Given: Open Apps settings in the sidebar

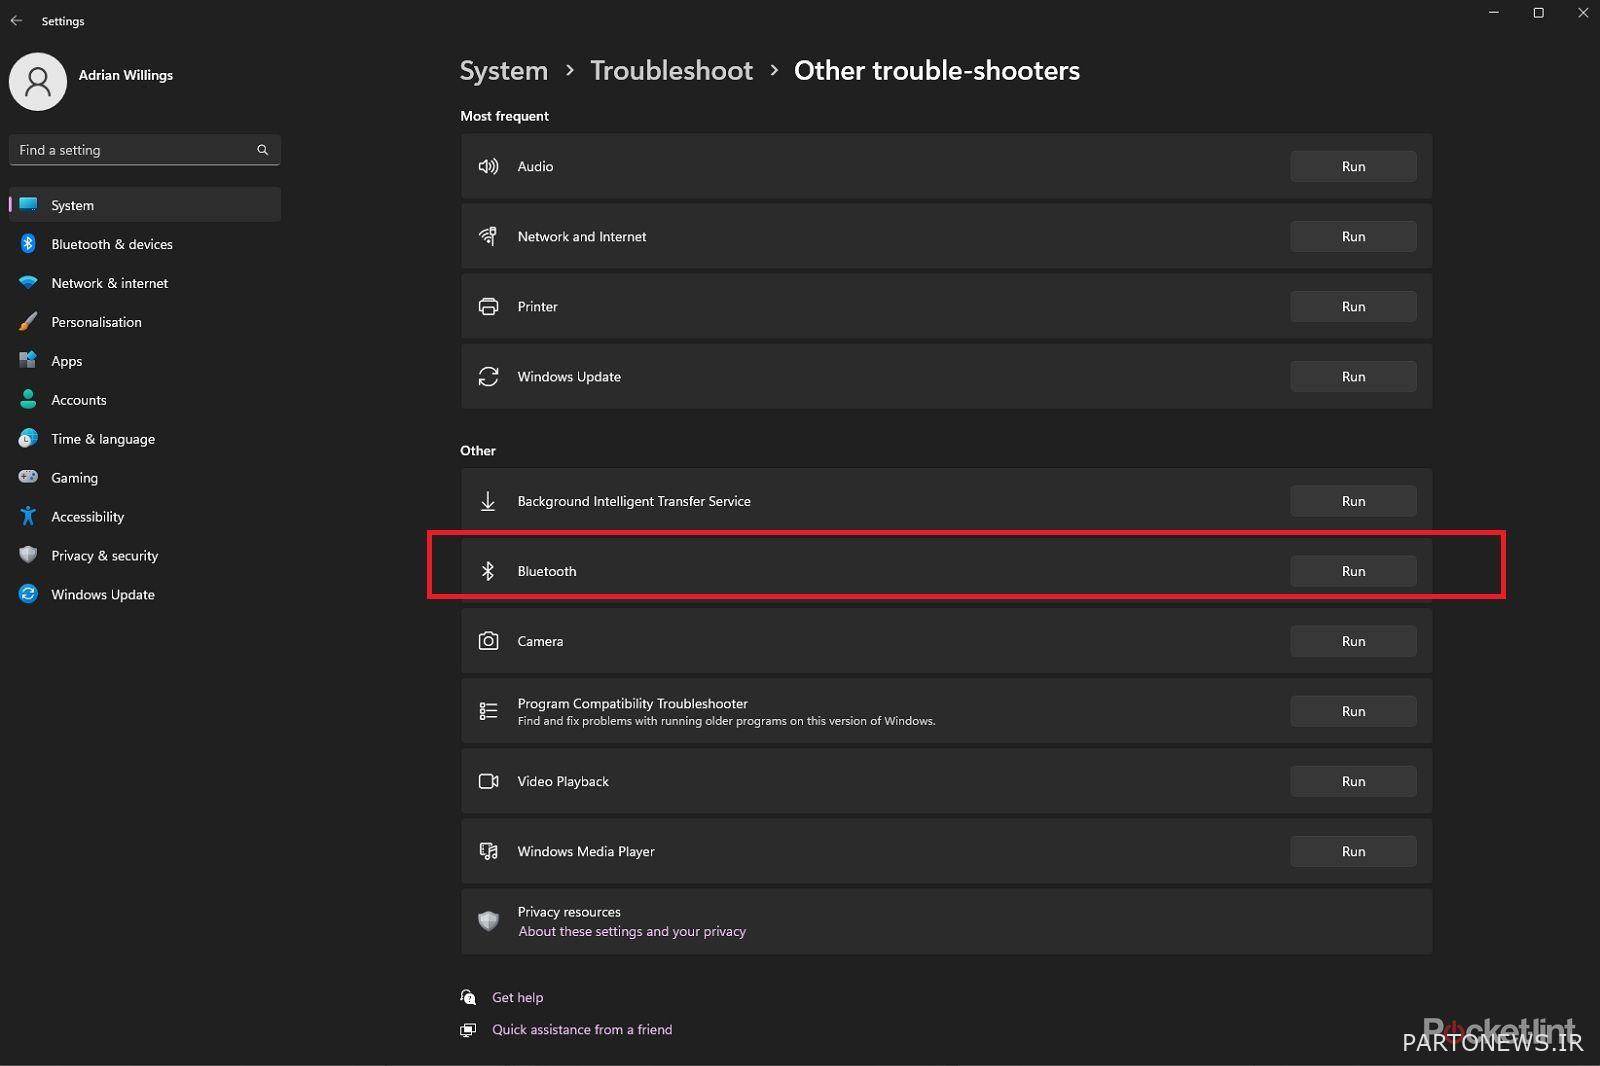Looking at the screenshot, I should (x=145, y=361).
